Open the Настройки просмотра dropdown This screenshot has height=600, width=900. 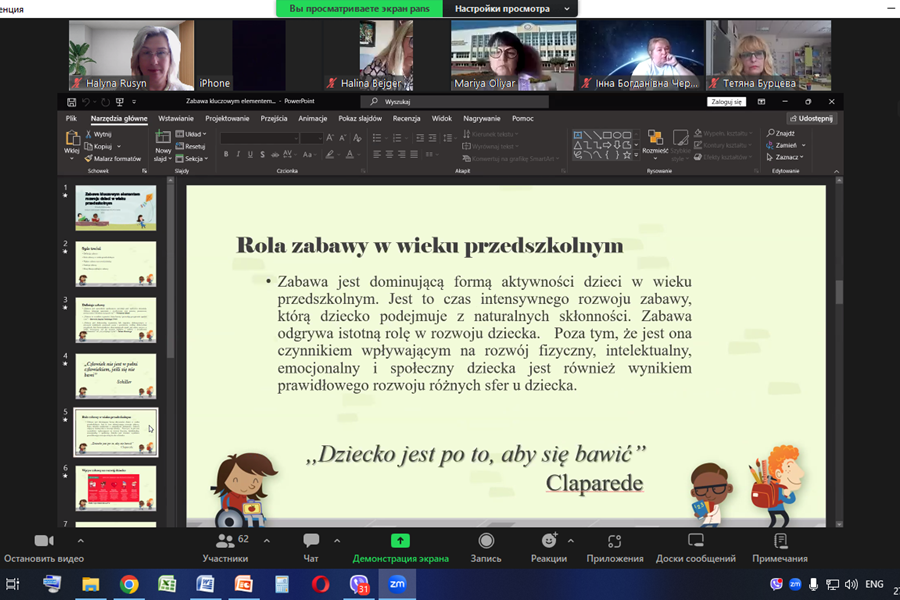tap(511, 9)
